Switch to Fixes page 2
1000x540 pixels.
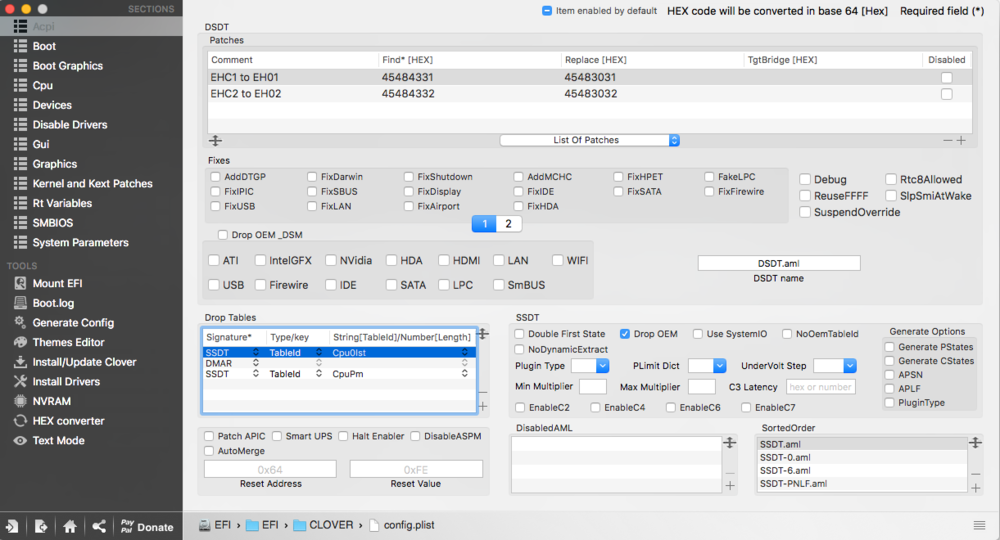[x=508, y=224]
